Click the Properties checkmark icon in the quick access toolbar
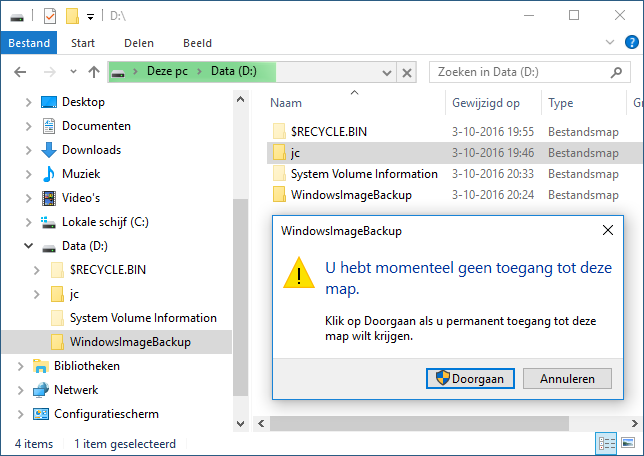The height and width of the screenshot is (456, 644). click(x=50, y=16)
